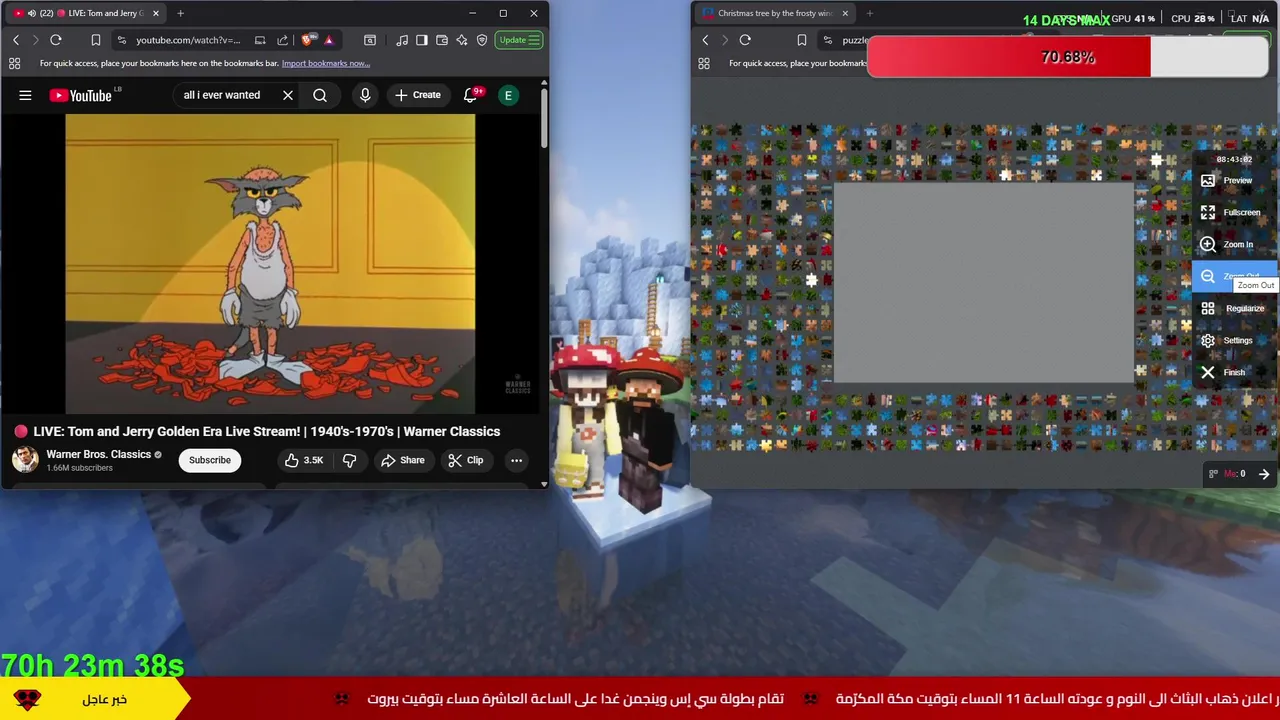Open apps grid icon on YouTube window bookmarks bar
The height and width of the screenshot is (720, 1280).
pos(14,63)
